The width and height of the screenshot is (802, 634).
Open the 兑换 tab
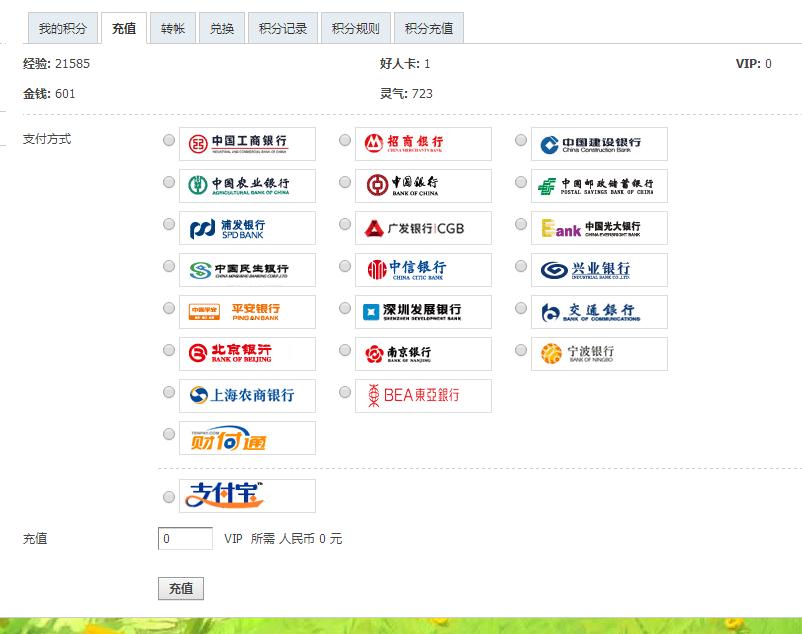point(222,29)
